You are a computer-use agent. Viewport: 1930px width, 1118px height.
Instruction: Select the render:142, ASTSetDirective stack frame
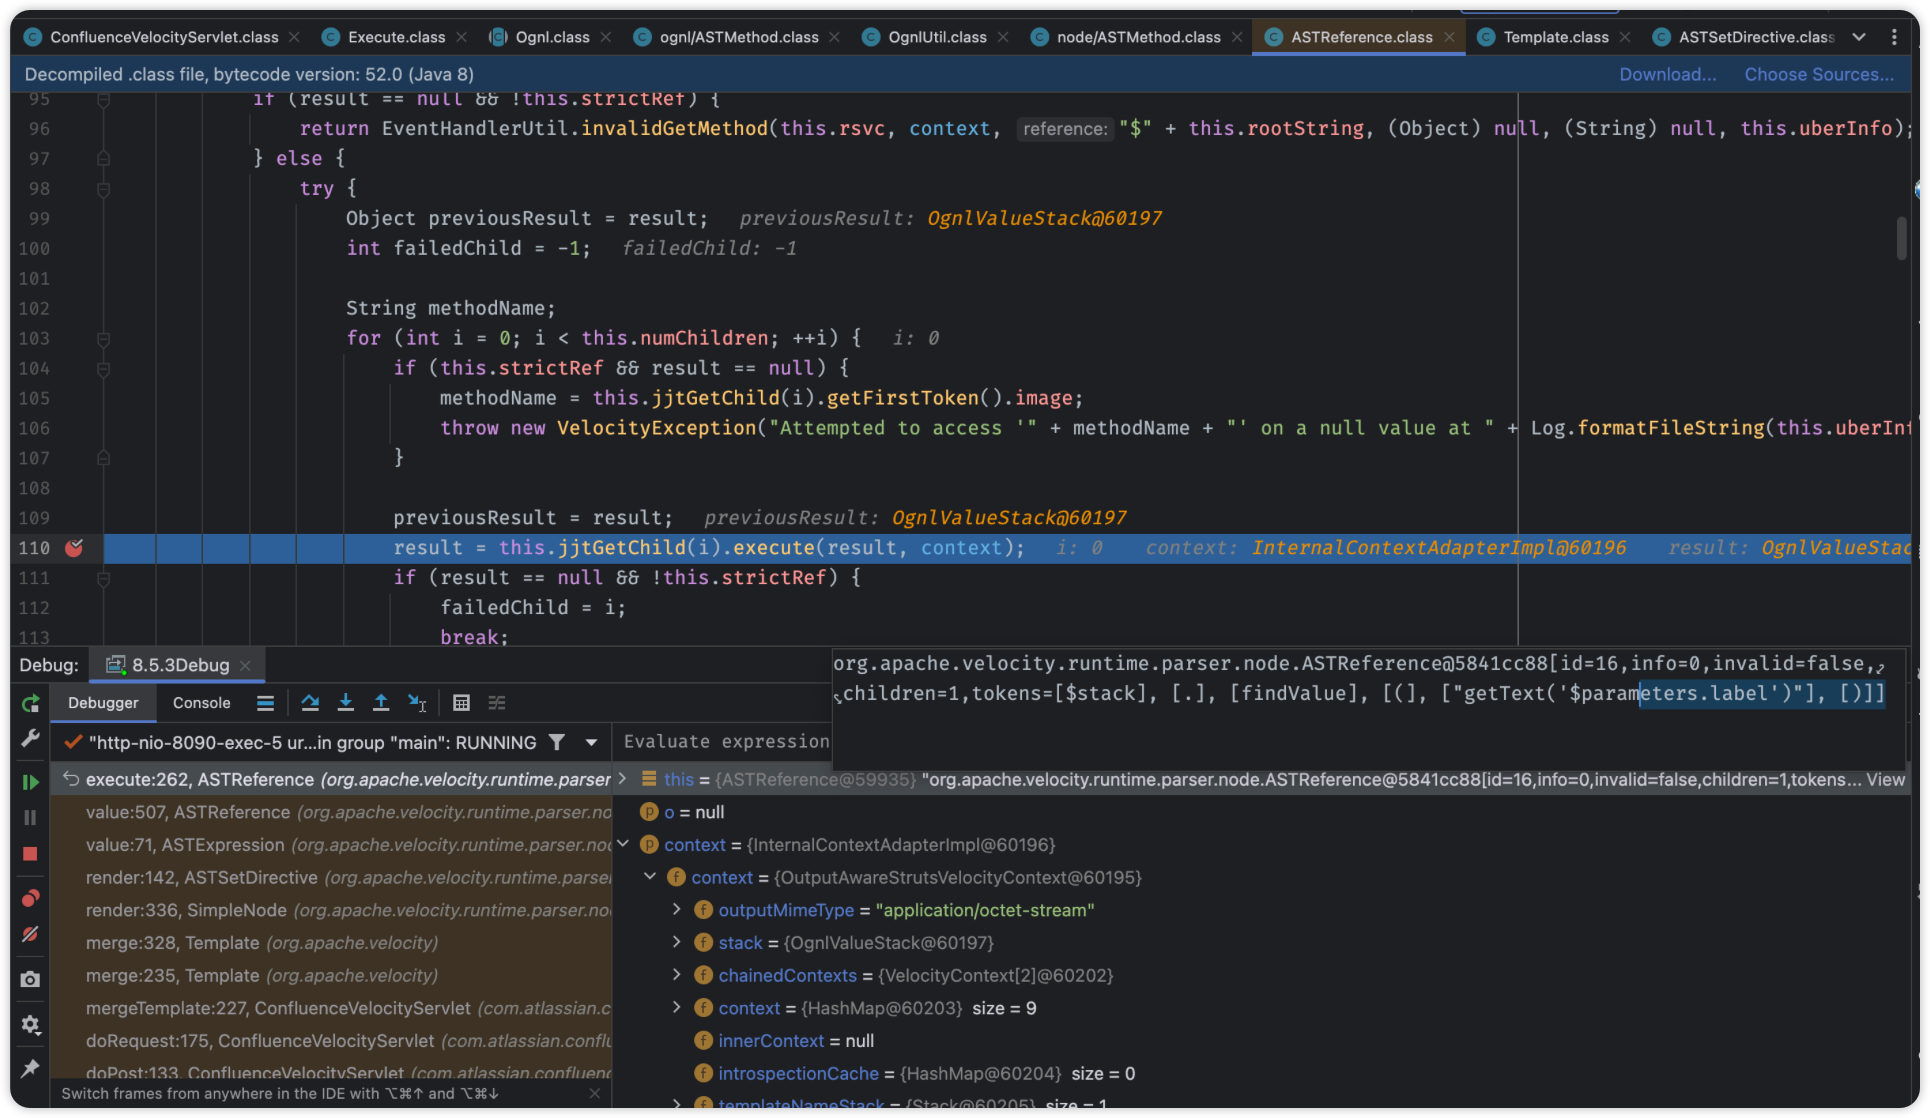pos(333,877)
